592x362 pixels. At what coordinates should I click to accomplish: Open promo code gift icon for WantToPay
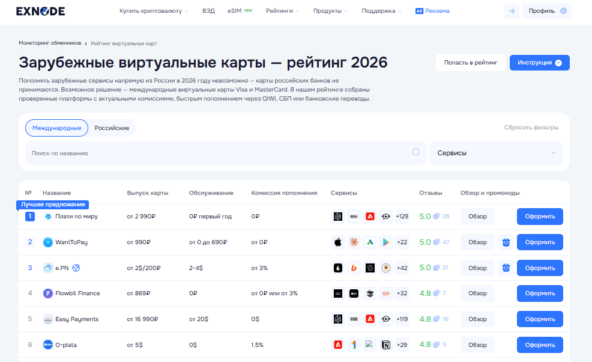pos(506,242)
